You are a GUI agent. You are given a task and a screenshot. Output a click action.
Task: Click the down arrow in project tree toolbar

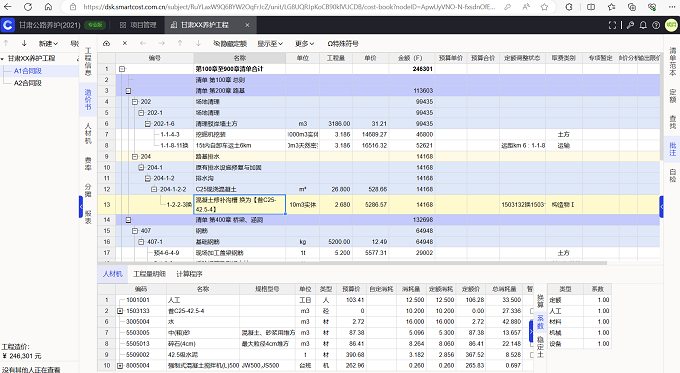pos(24,43)
